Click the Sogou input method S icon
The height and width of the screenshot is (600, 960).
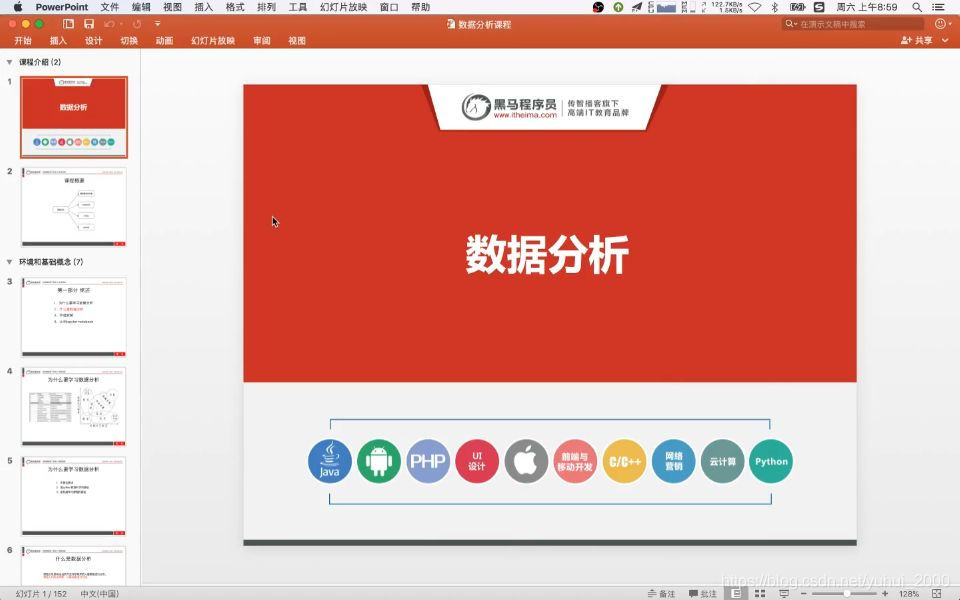click(x=819, y=7)
